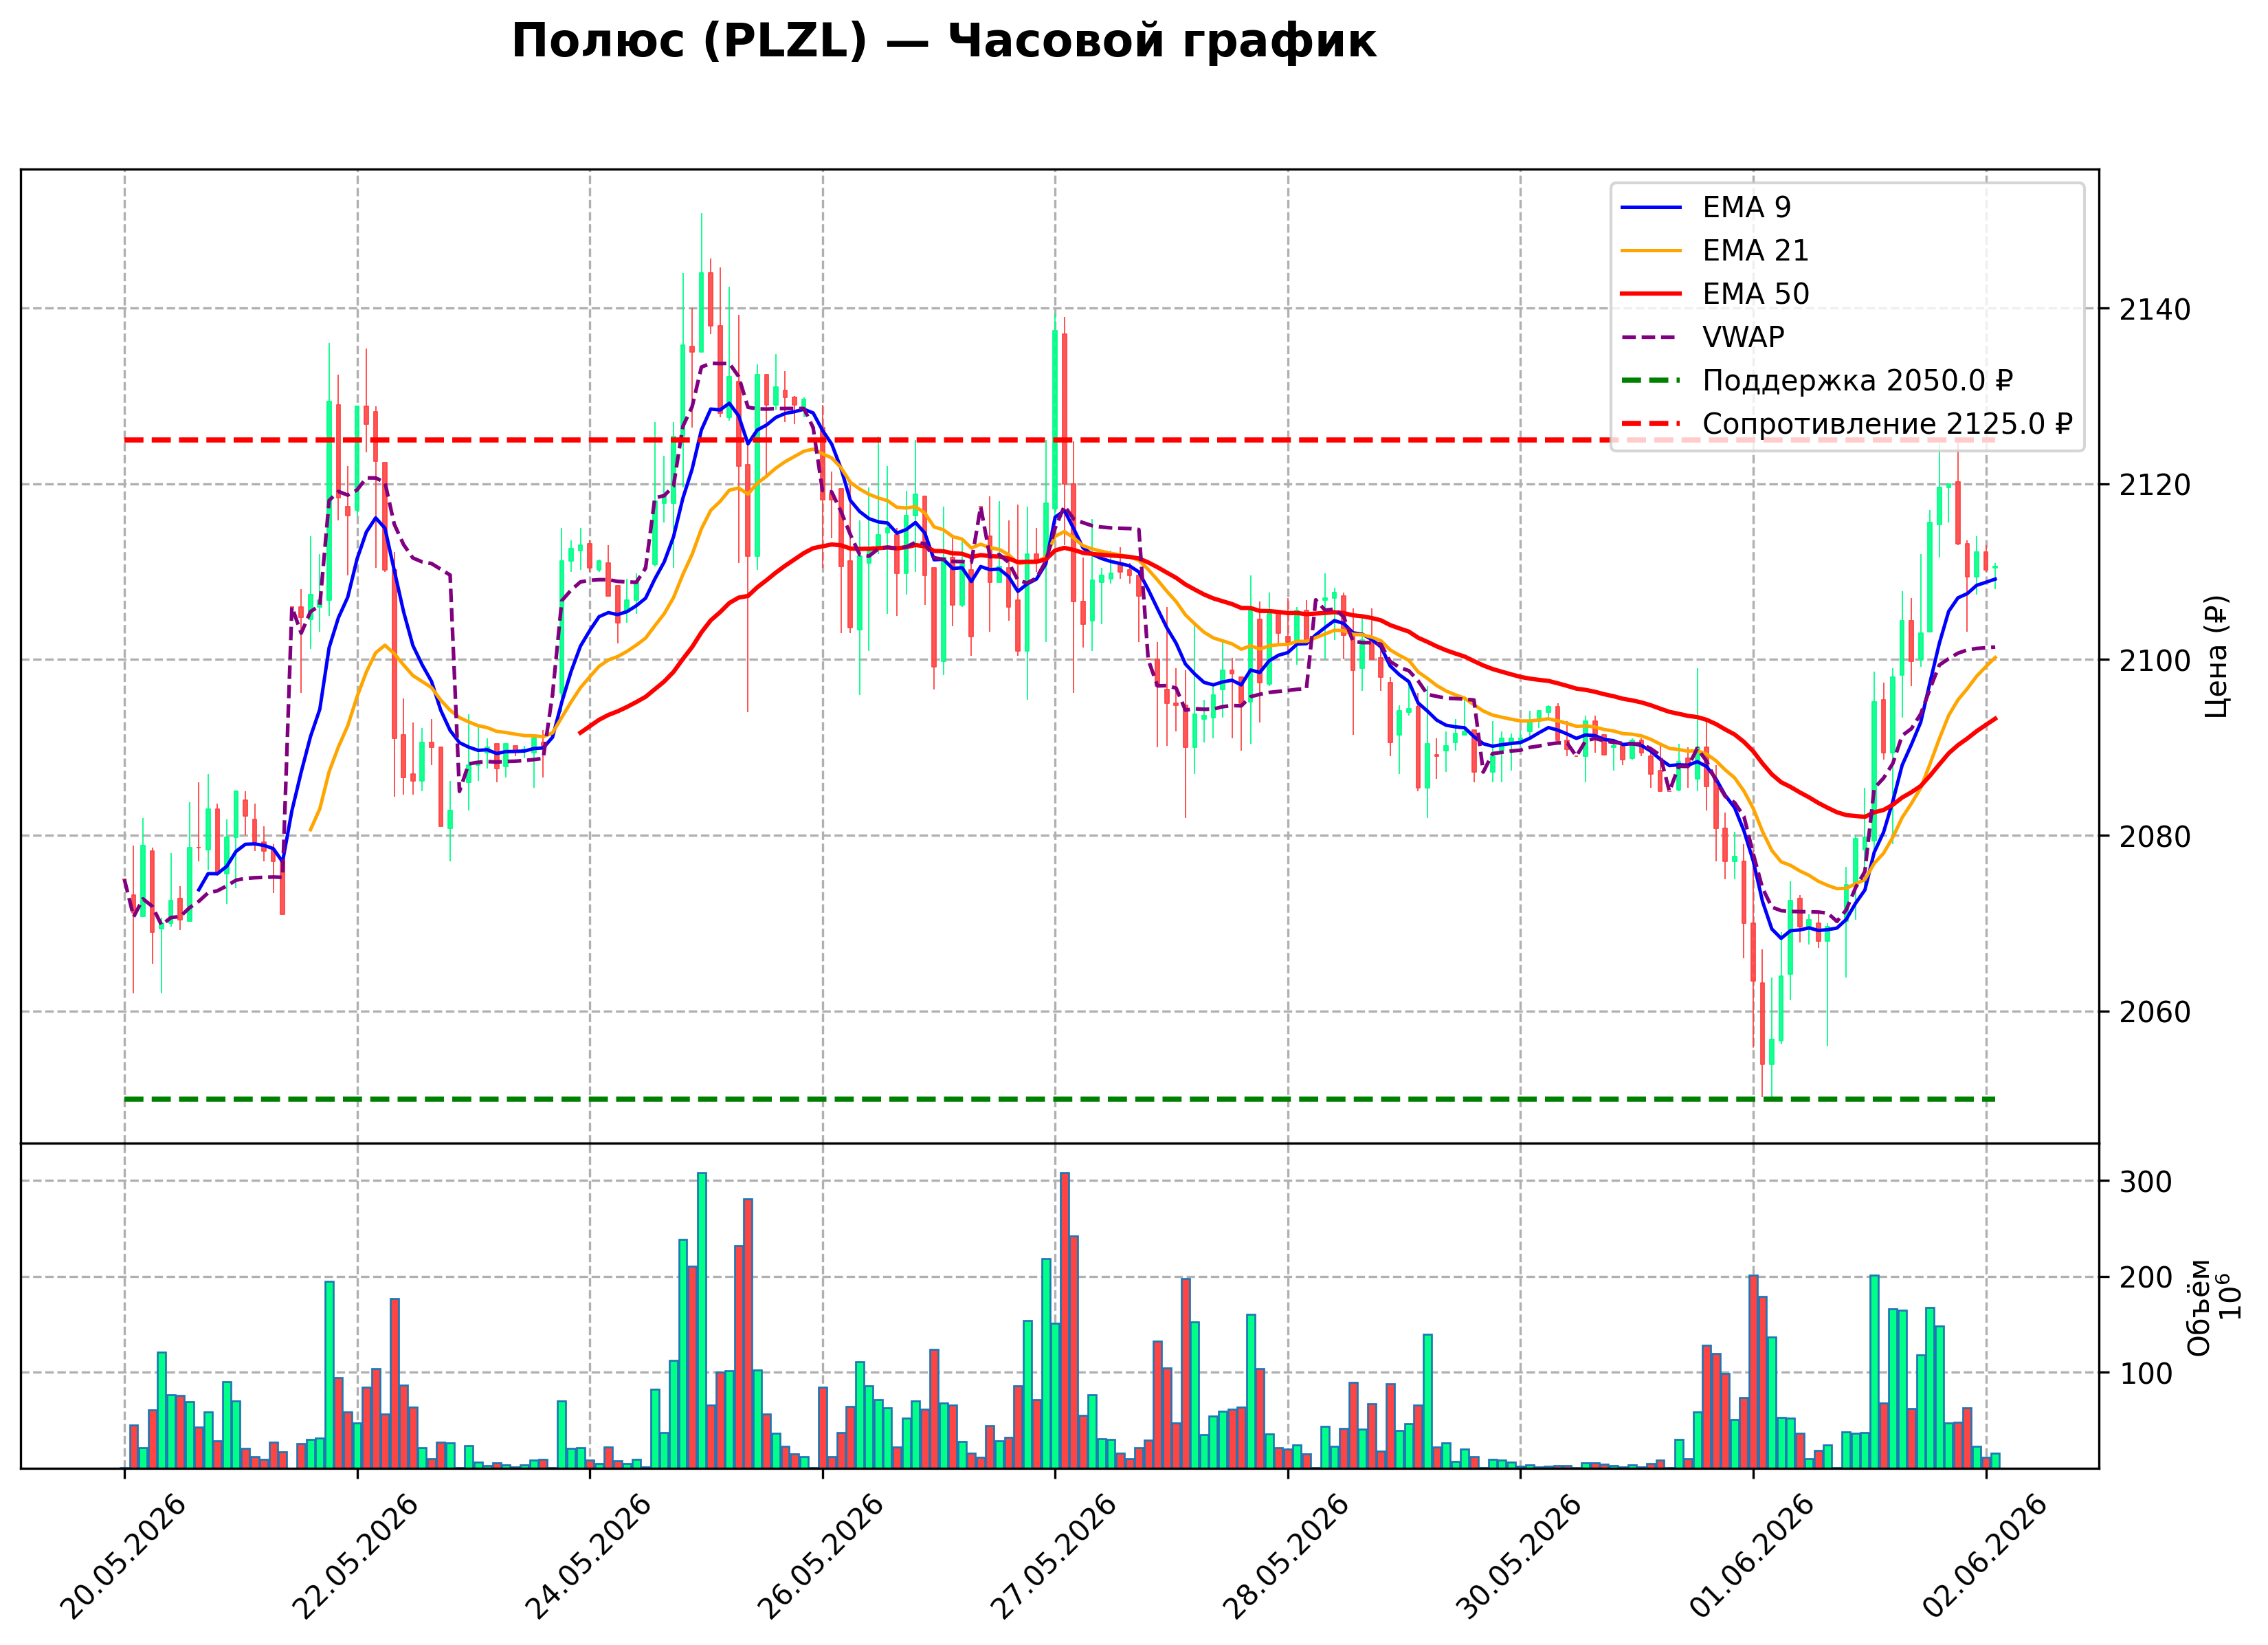2268x1645 pixels.
Task: Click the date label 20.05.2026
Action: pyautogui.click(x=122, y=1558)
